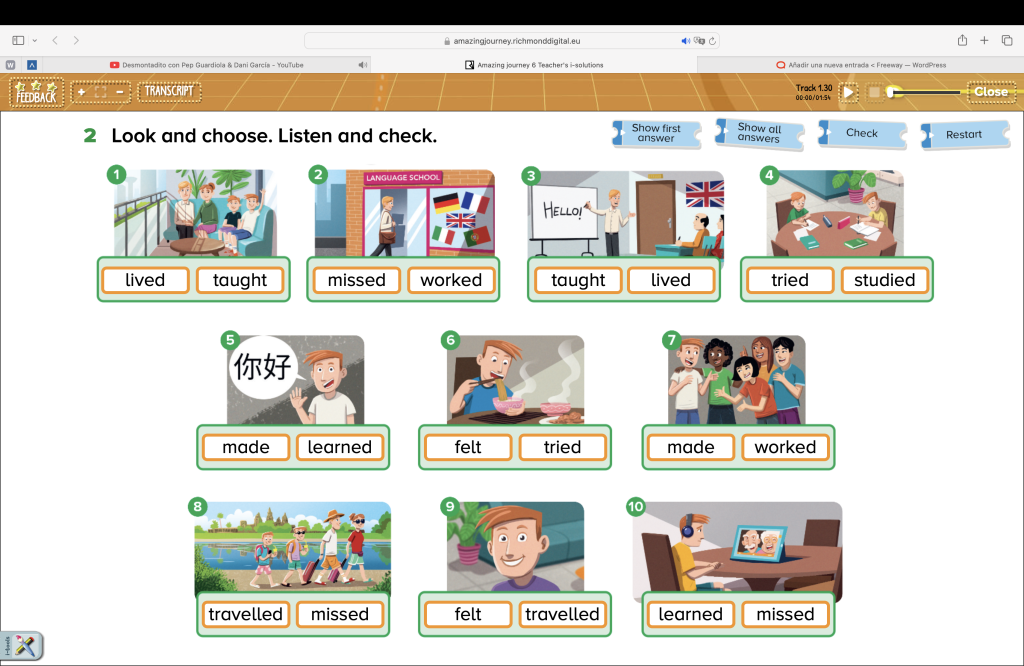
Task: Open the tools icon in bottom-left corner
Action: tap(24, 645)
